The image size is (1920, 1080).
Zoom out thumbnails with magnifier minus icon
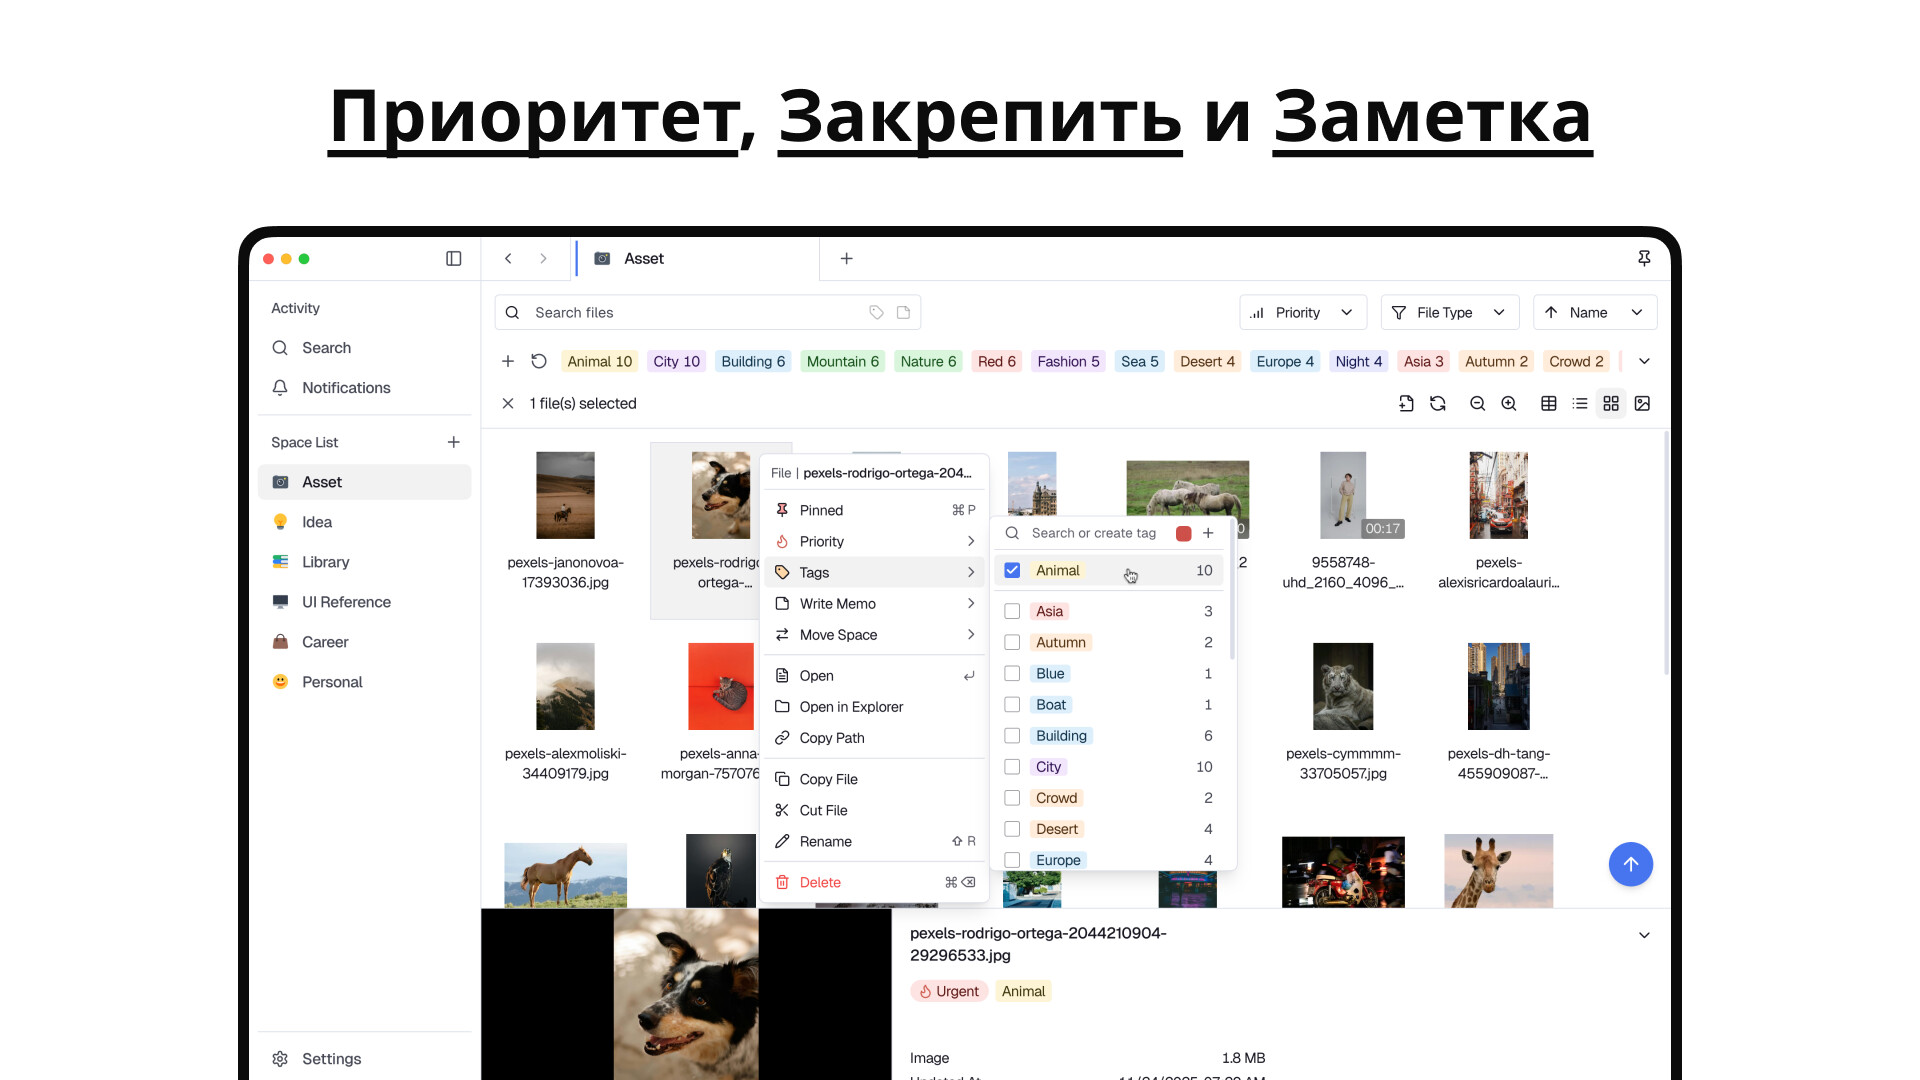pyautogui.click(x=1477, y=404)
